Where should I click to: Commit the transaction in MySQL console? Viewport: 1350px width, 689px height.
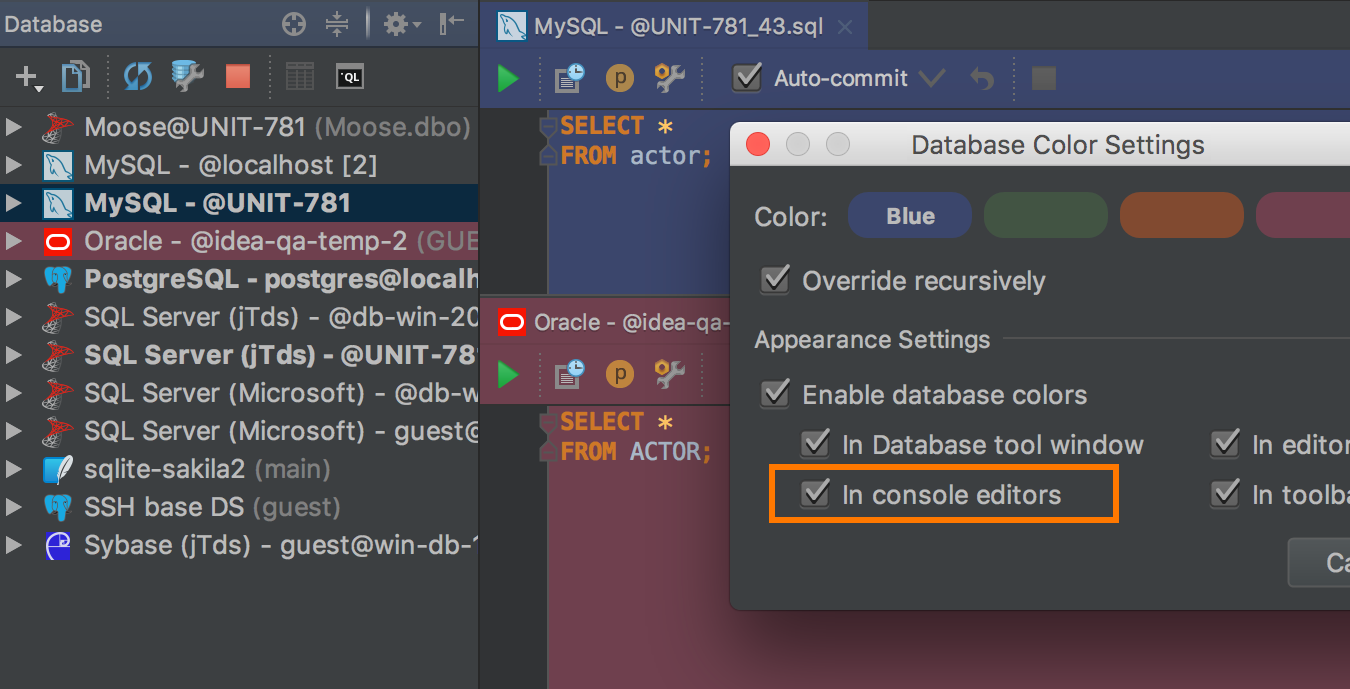pos(931,78)
